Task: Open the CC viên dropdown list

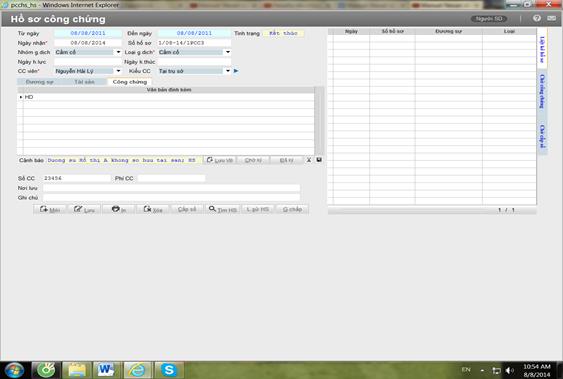Action: [x=118, y=71]
